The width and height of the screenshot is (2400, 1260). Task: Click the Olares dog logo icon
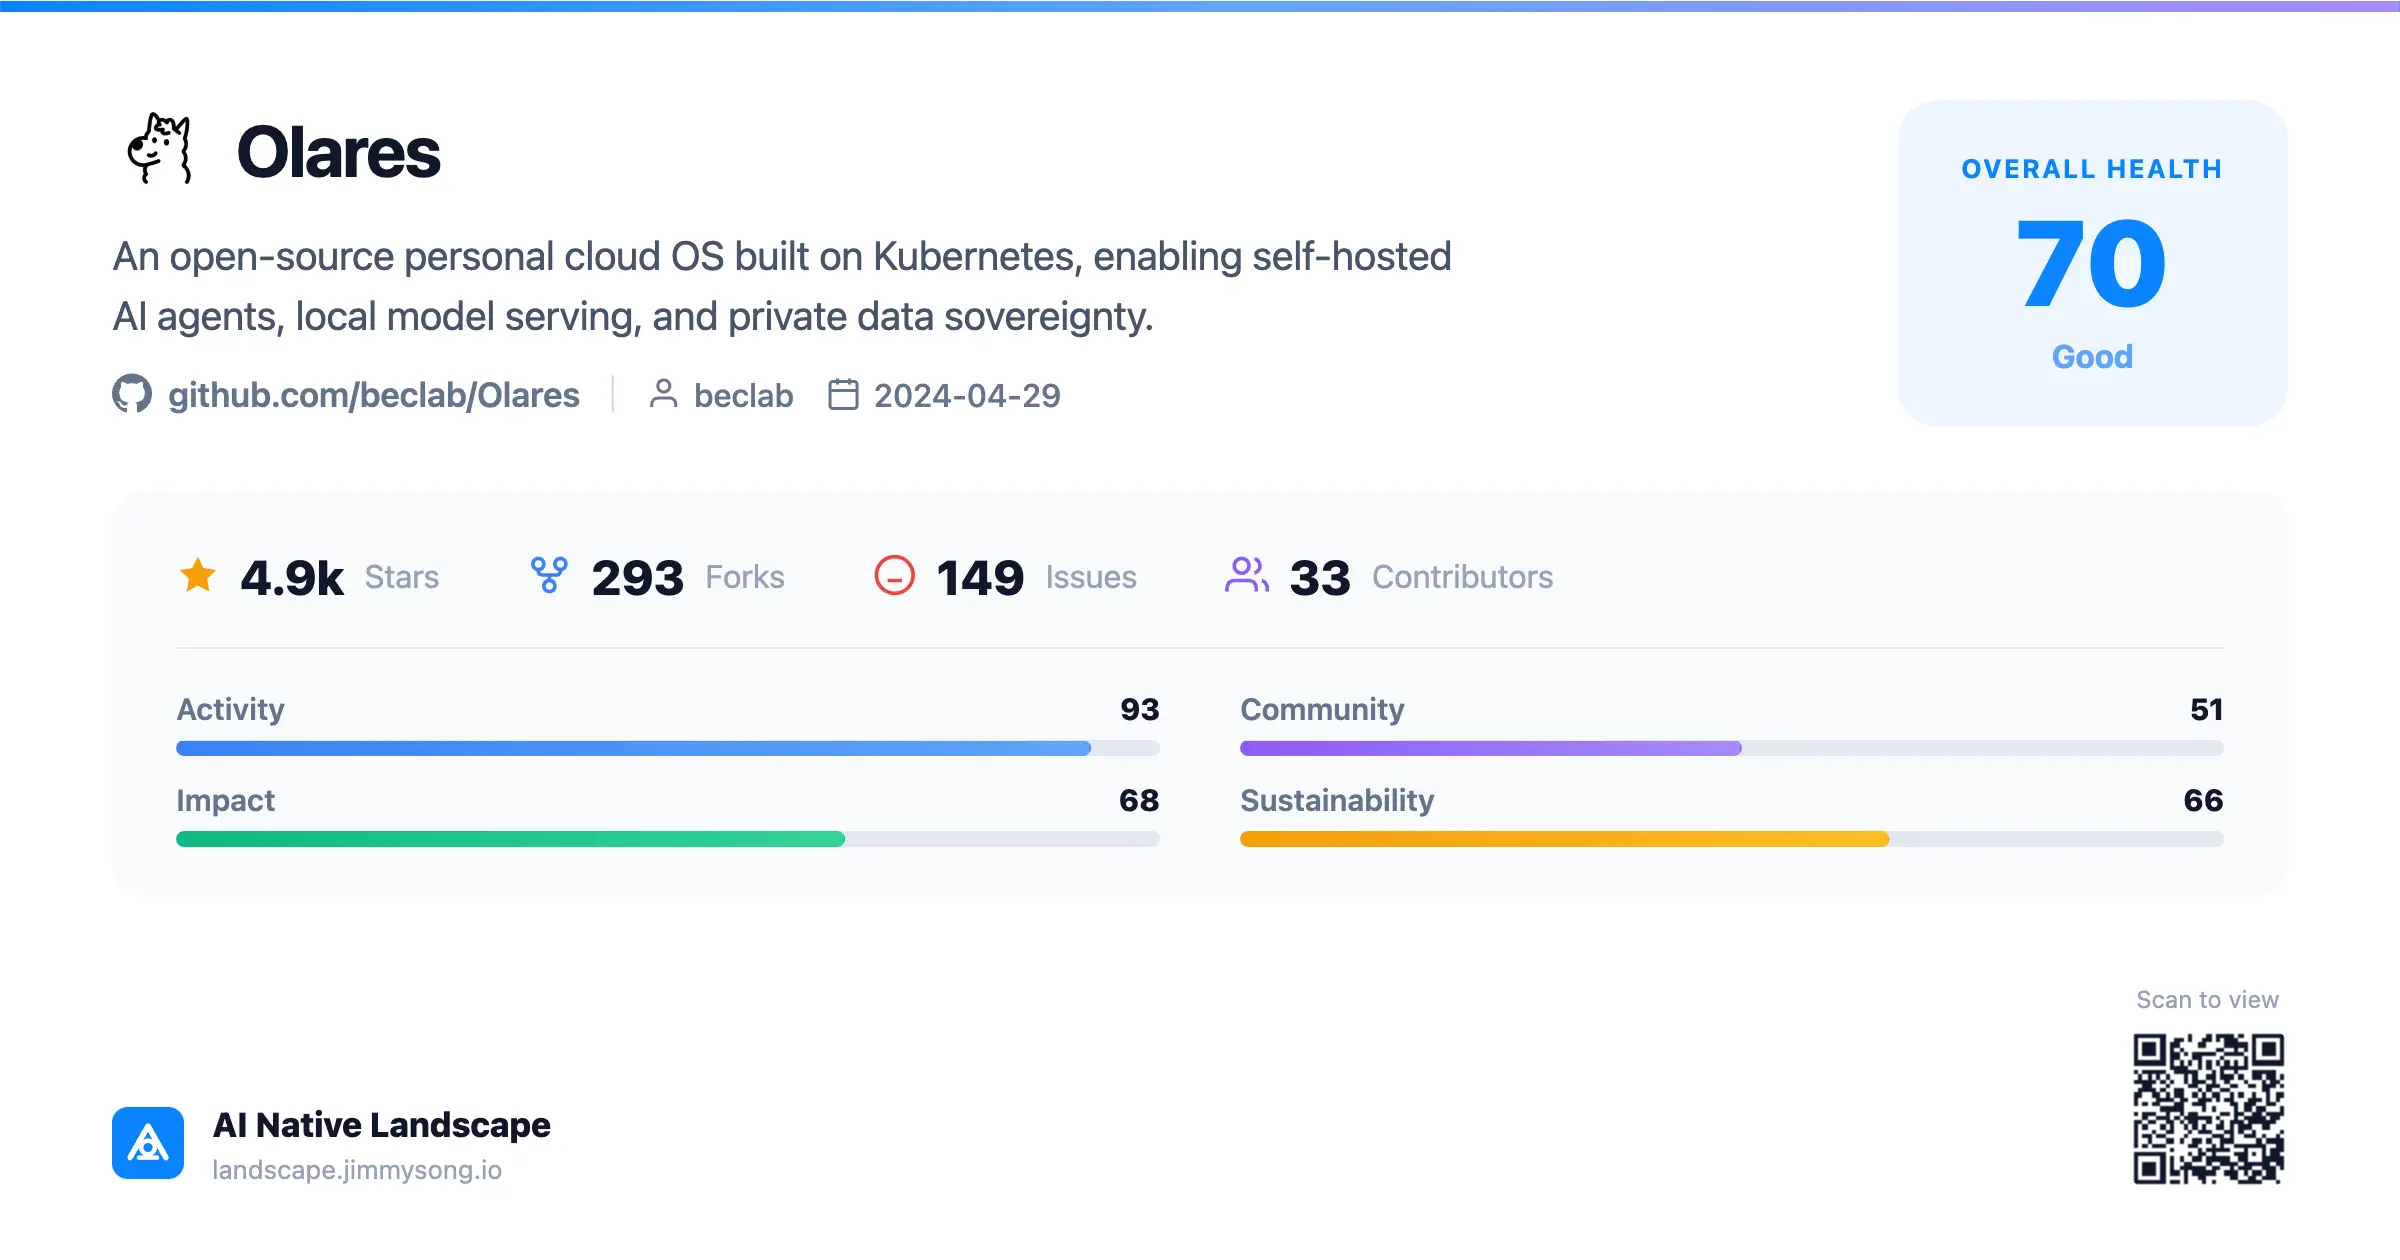[160, 148]
